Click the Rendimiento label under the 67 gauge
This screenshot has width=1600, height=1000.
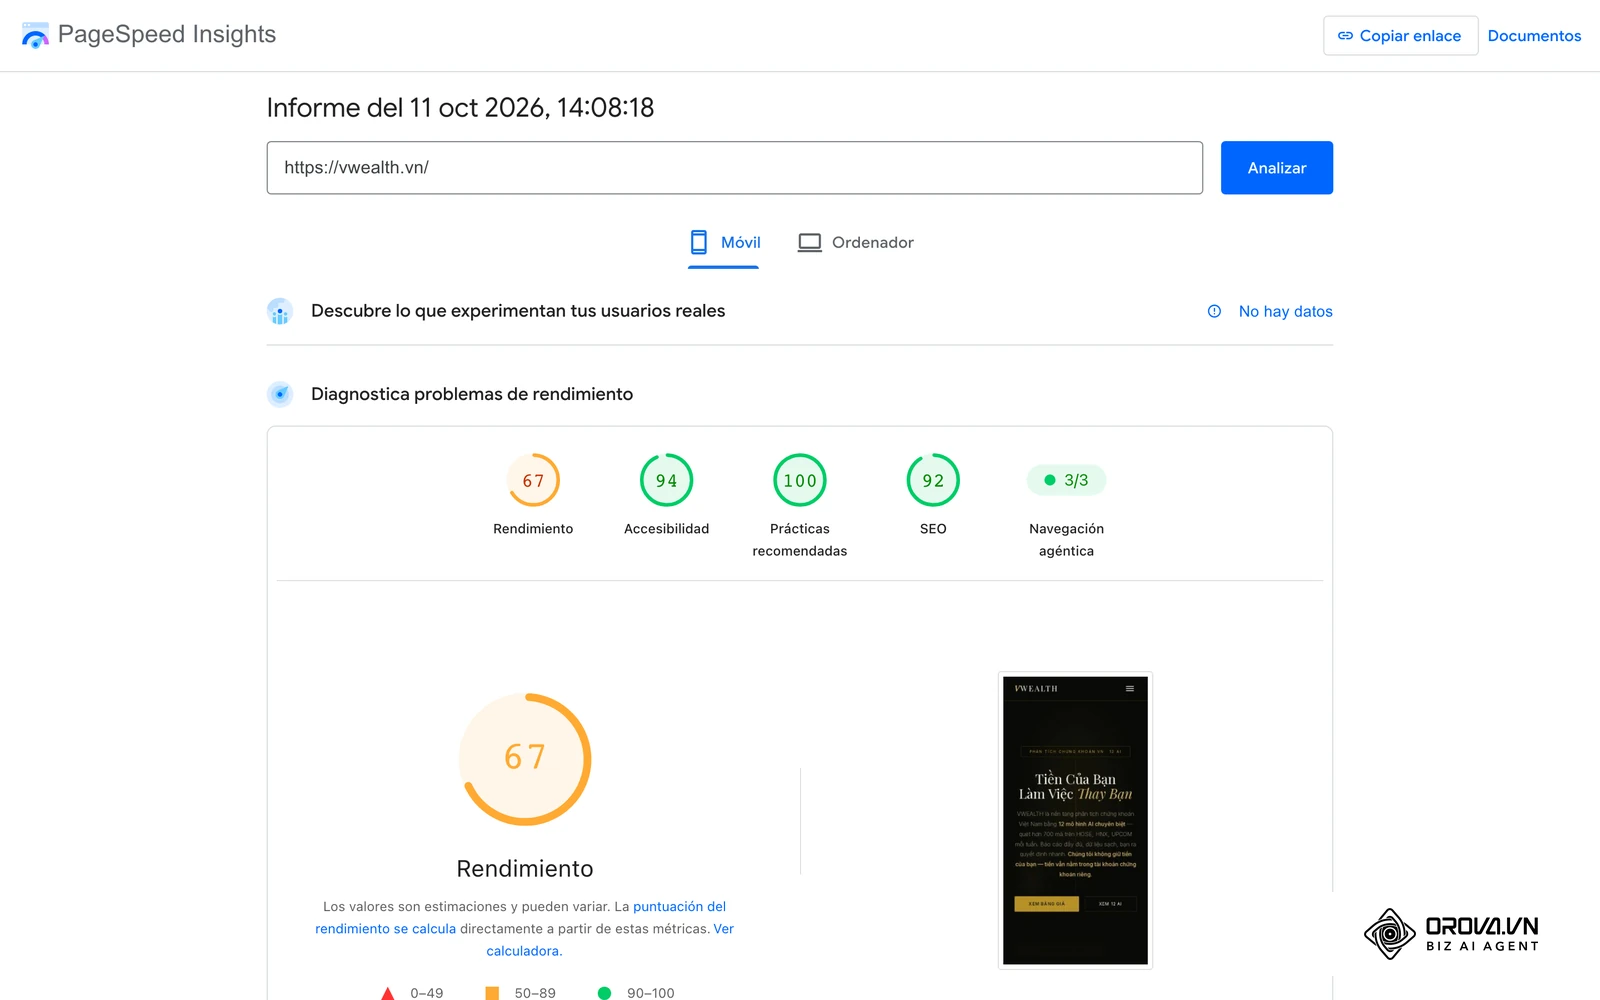click(533, 529)
